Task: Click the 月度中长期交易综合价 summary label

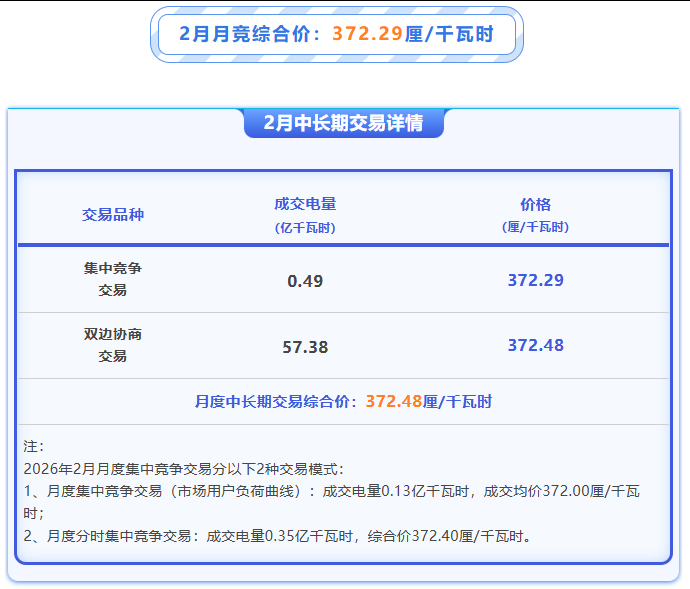Action: tap(275, 402)
